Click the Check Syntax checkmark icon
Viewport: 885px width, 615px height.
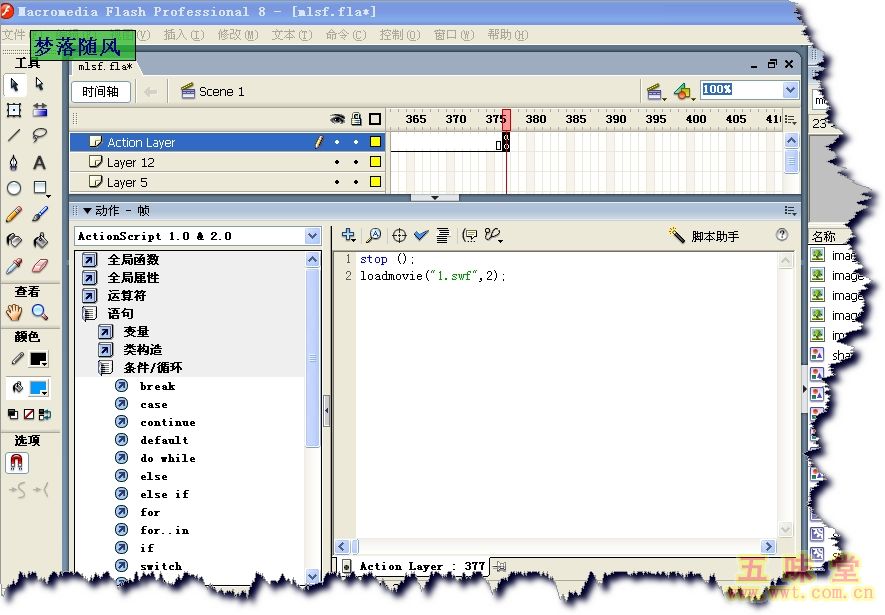tap(421, 236)
